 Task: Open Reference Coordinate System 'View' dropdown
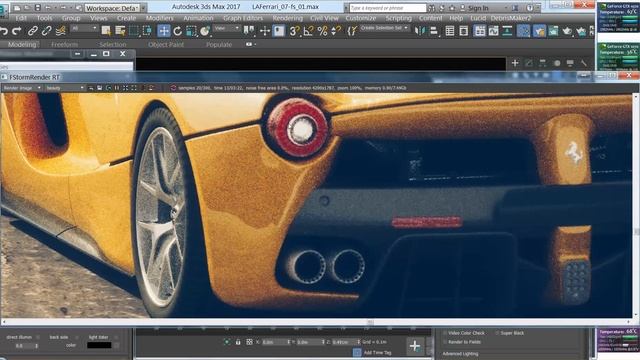(227, 28)
